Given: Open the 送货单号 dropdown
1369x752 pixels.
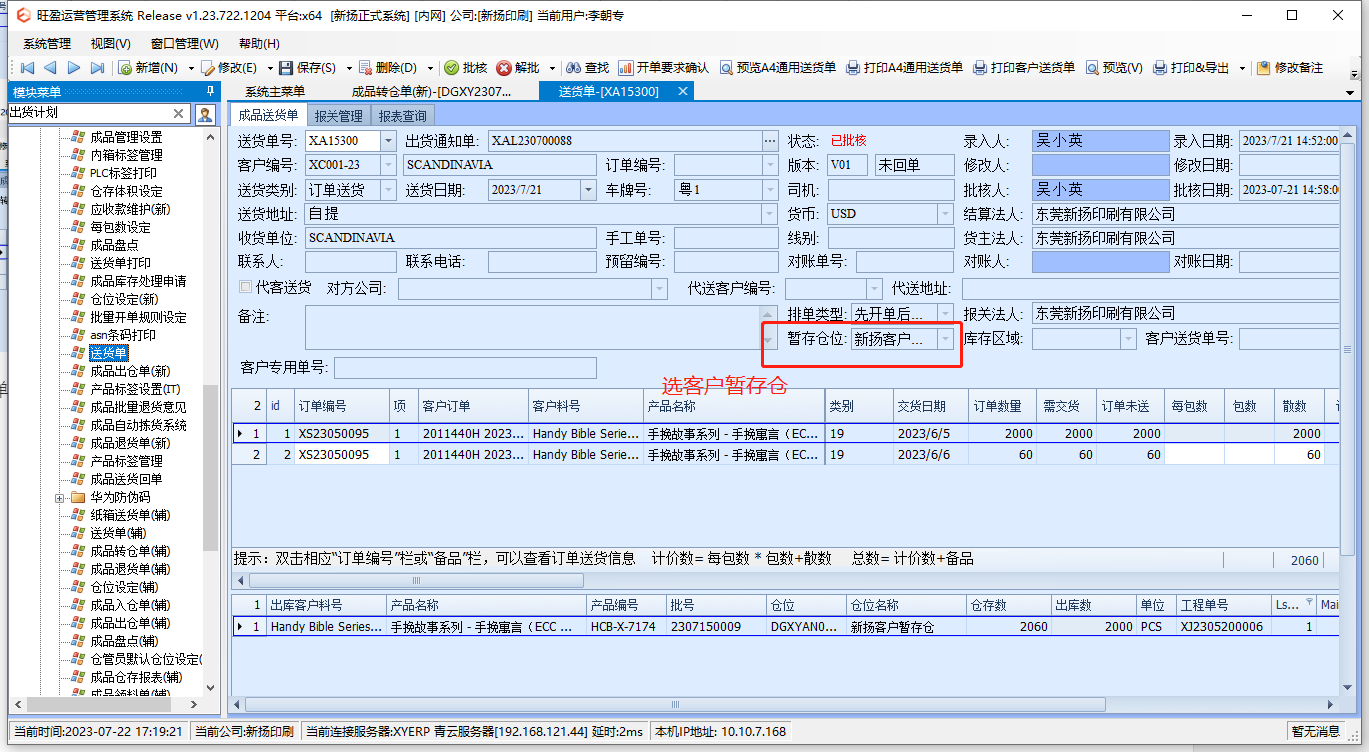Looking at the screenshot, I should pyautogui.click(x=389, y=140).
